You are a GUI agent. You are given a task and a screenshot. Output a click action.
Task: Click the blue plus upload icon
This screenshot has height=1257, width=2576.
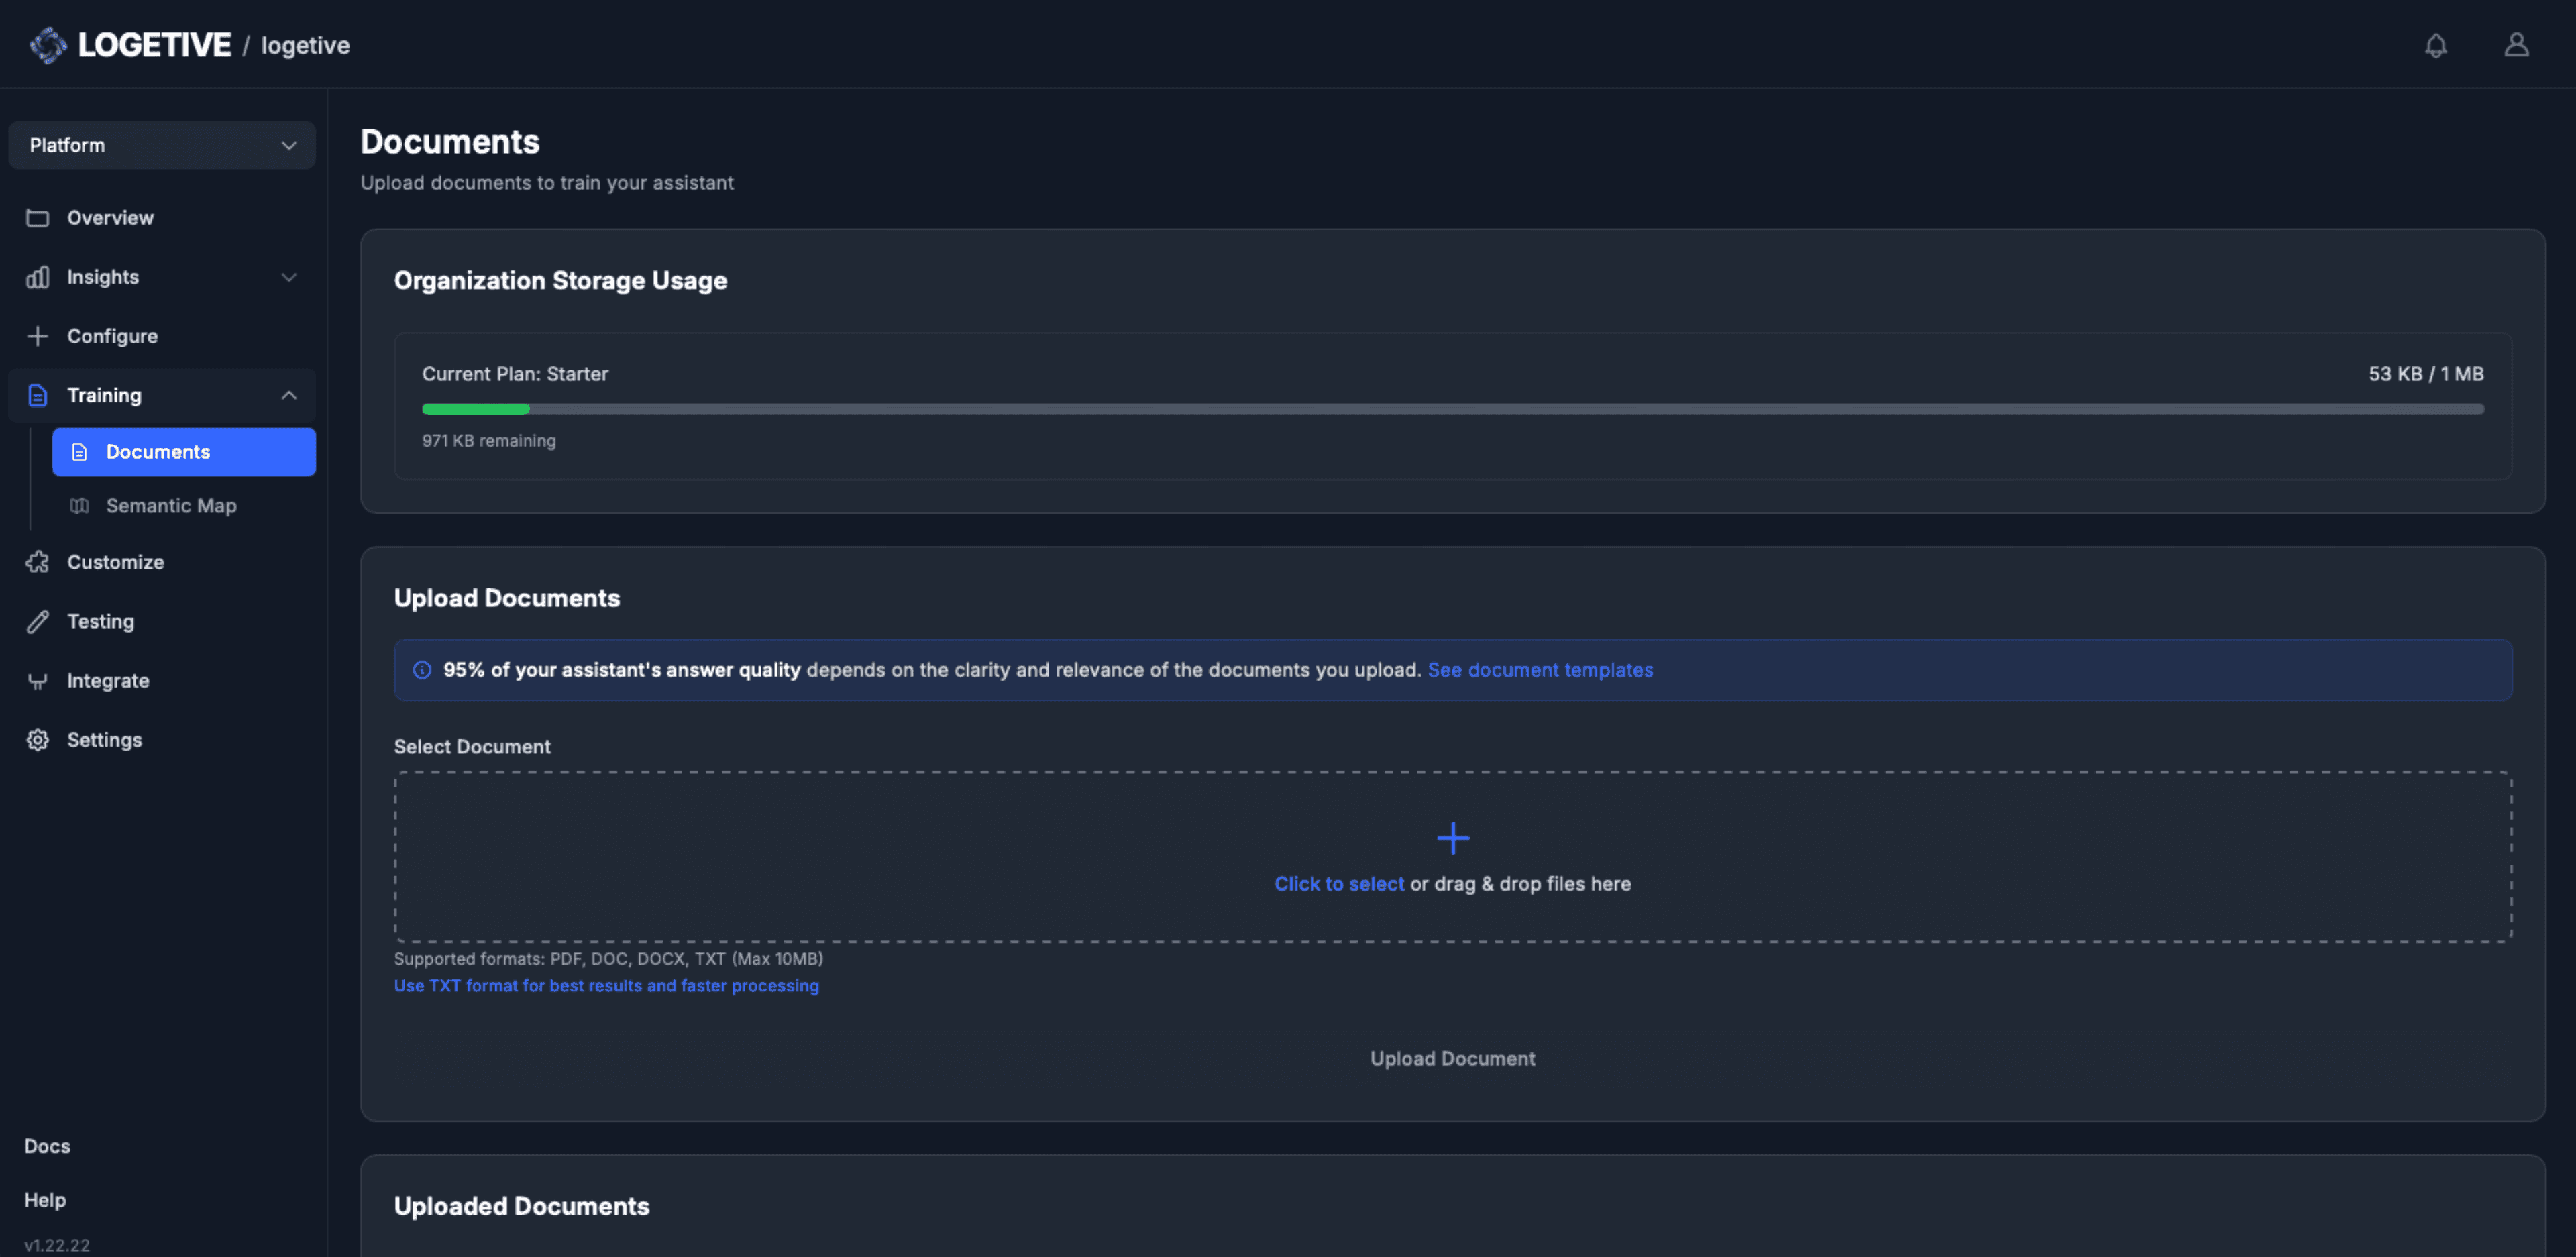[x=1452, y=838]
